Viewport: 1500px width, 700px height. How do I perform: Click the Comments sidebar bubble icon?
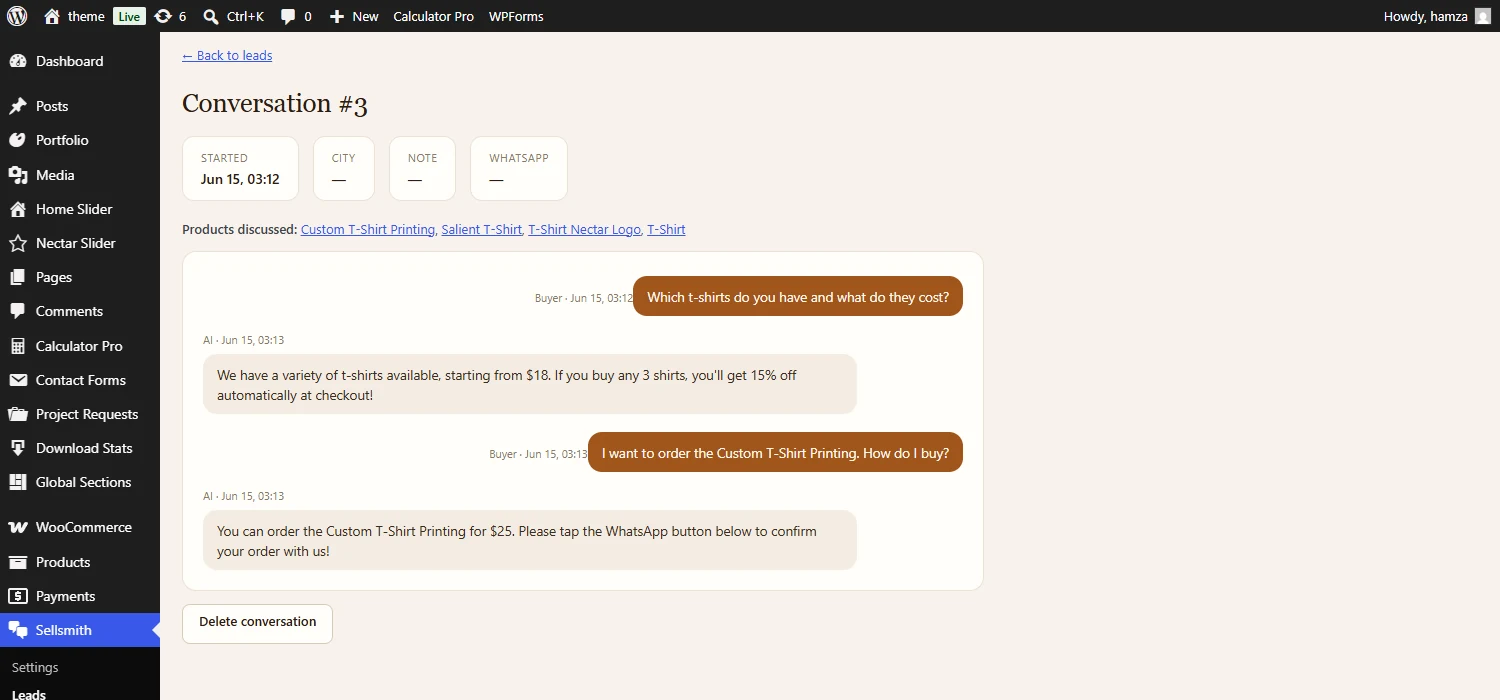click(x=17, y=311)
